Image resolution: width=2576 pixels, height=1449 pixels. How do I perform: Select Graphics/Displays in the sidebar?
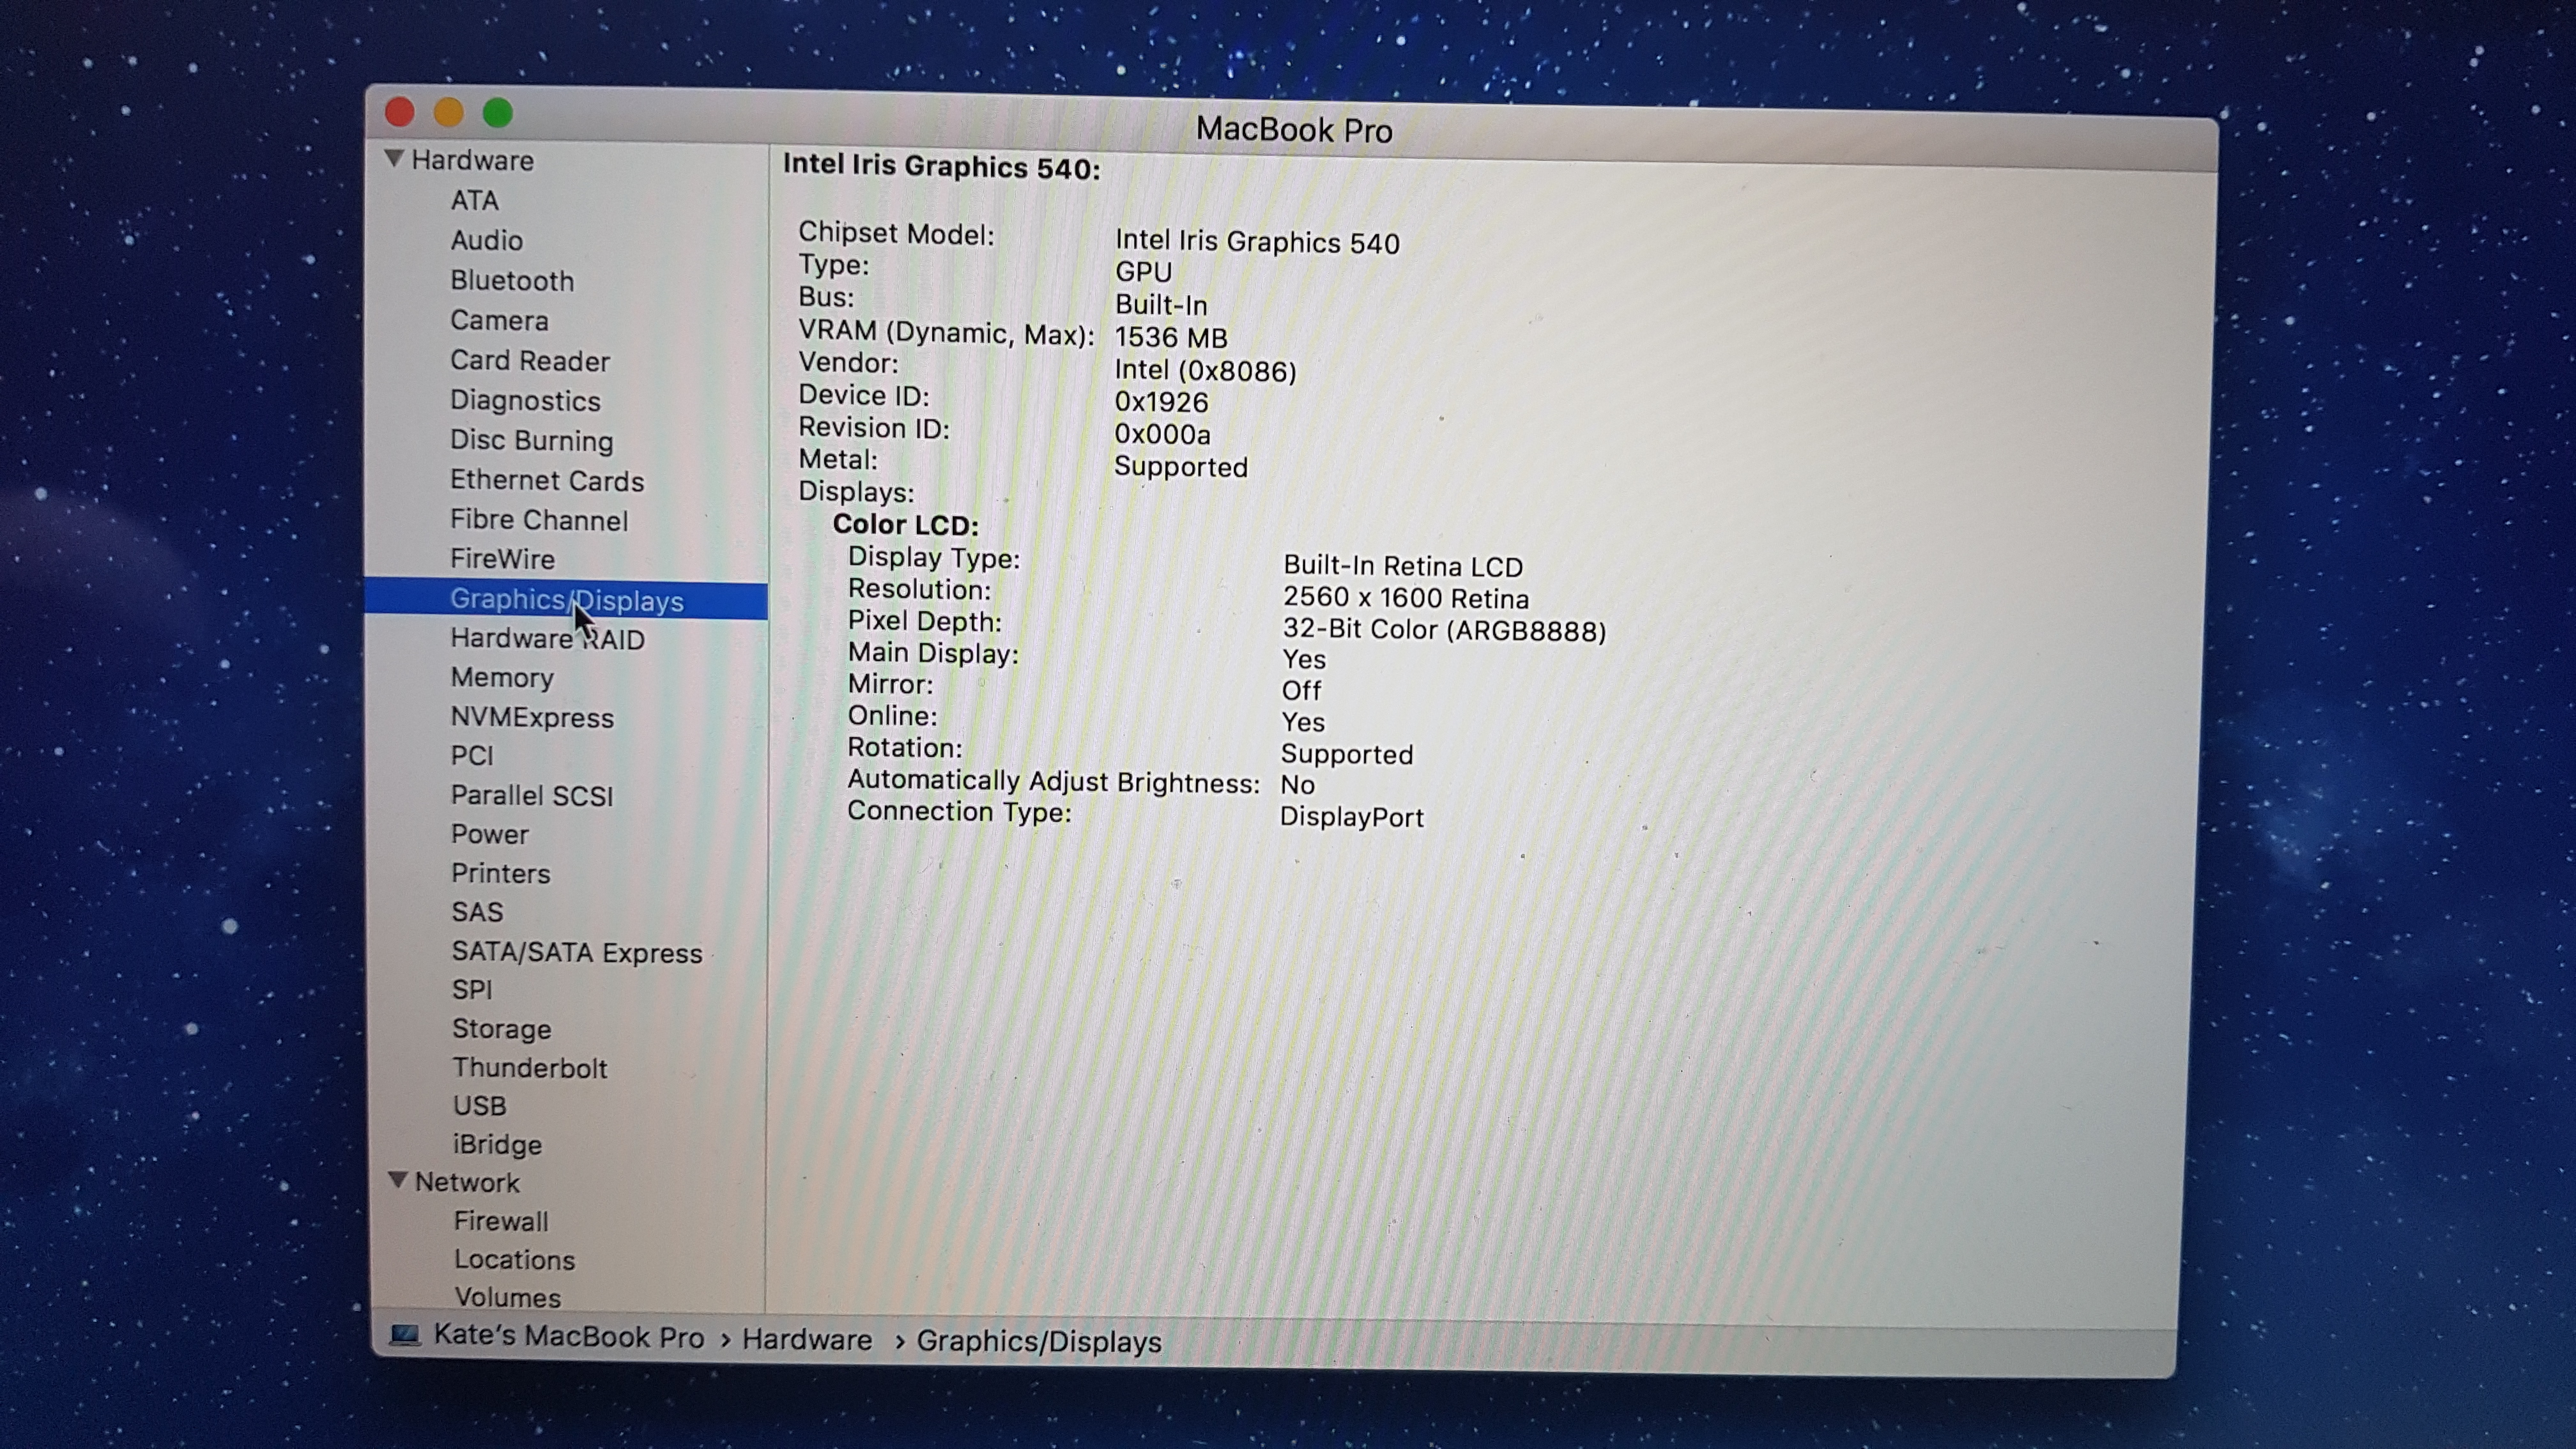click(x=566, y=600)
